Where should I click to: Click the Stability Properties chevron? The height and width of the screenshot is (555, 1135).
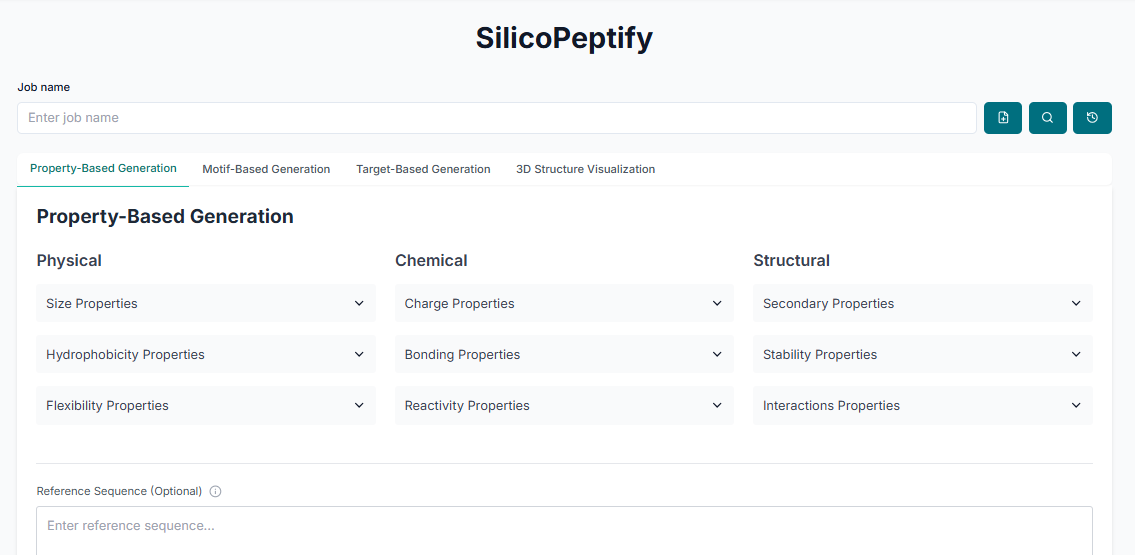click(x=1076, y=354)
